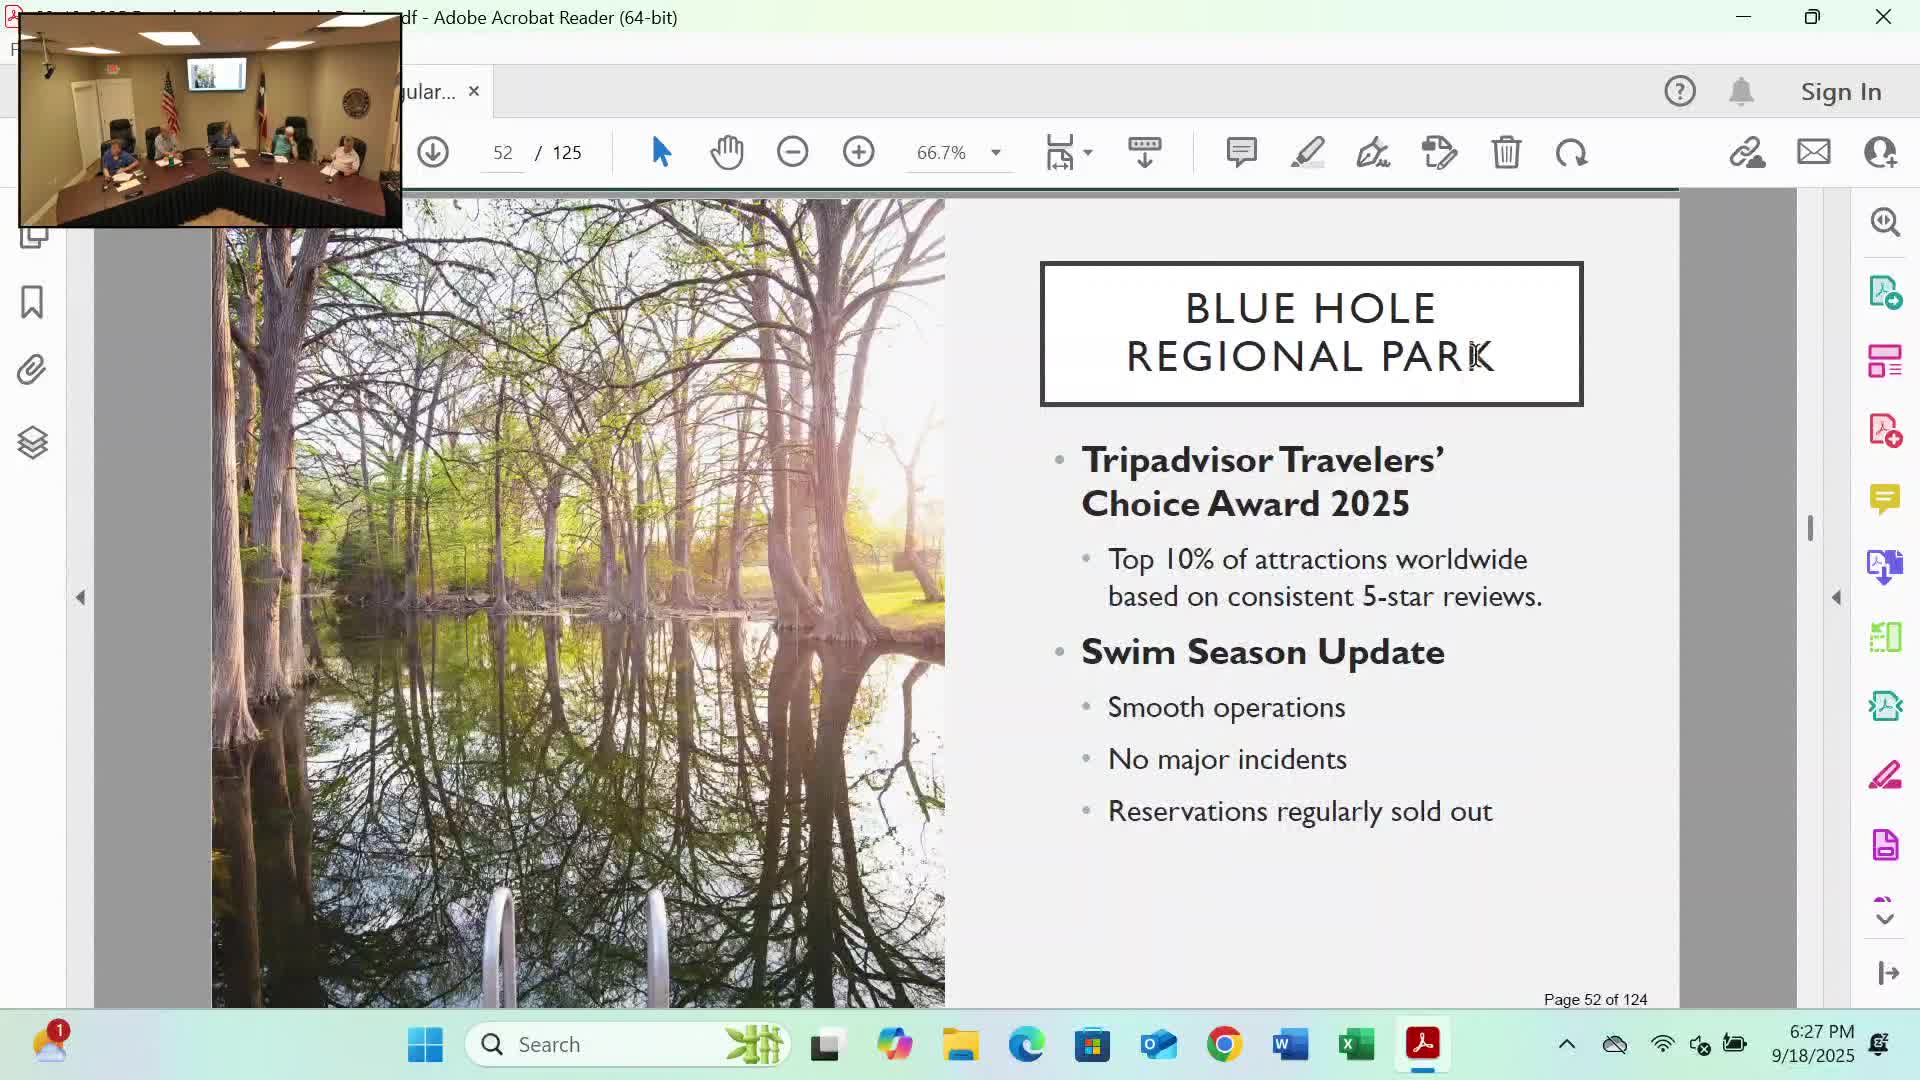The width and height of the screenshot is (1920, 1080).
Task: Click the vertical scrollbar thumb
Action: (x=1810, y=527)
